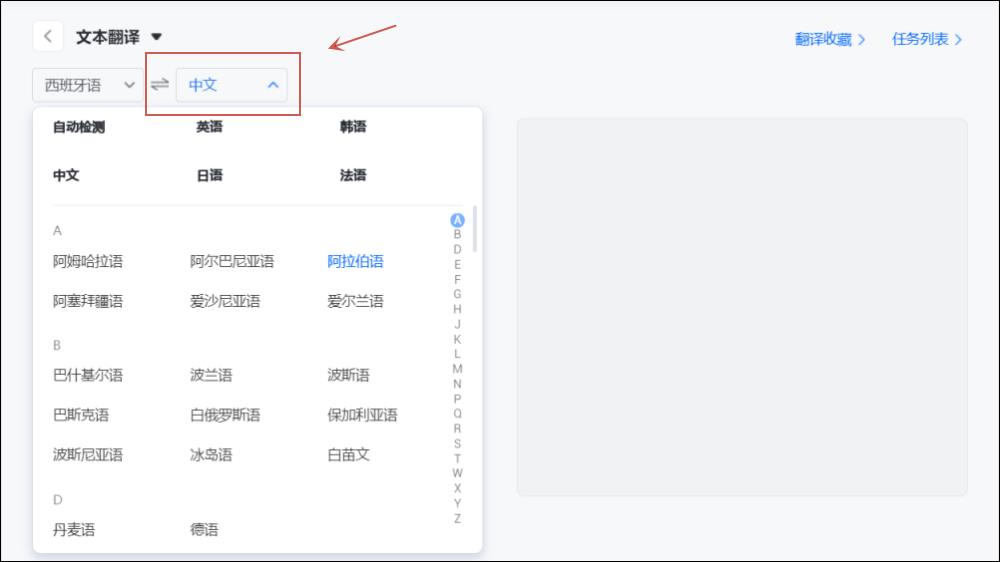Jump to letter A in the index

pyautogui.click(x=457, y=220)
